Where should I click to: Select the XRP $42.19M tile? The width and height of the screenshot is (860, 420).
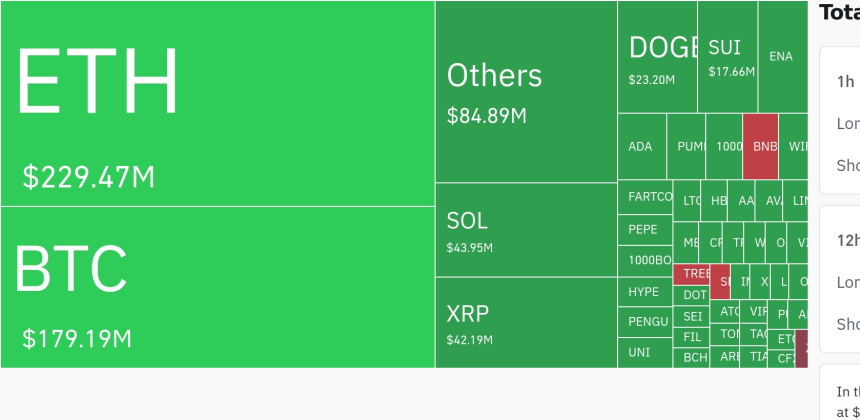click(526, 322)
